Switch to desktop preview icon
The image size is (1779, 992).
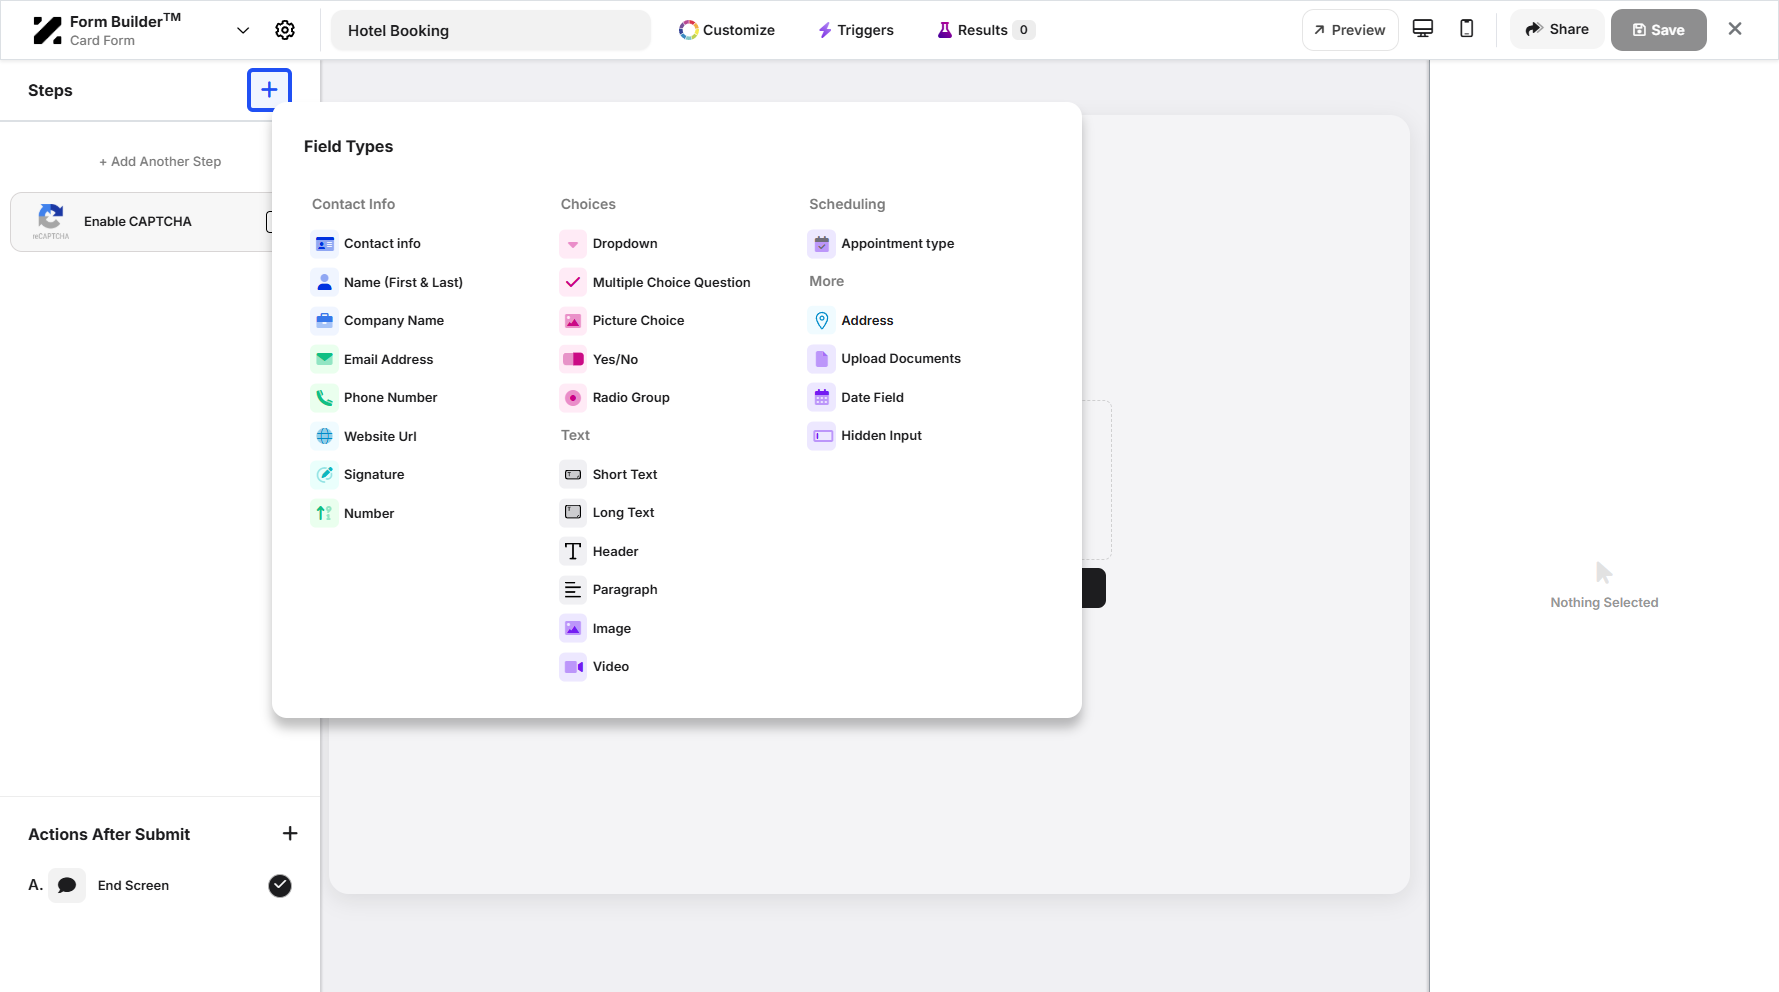[1423, 29]
